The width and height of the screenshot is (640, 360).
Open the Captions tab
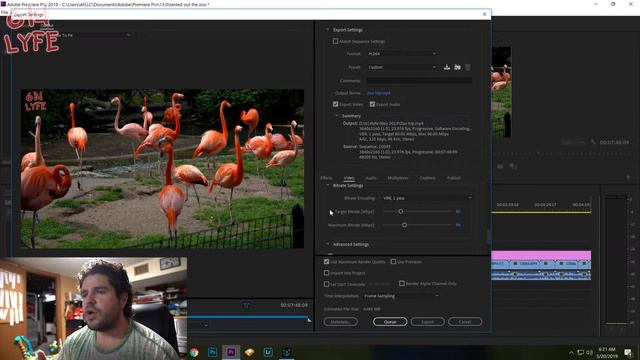click(x=427, y=178)
